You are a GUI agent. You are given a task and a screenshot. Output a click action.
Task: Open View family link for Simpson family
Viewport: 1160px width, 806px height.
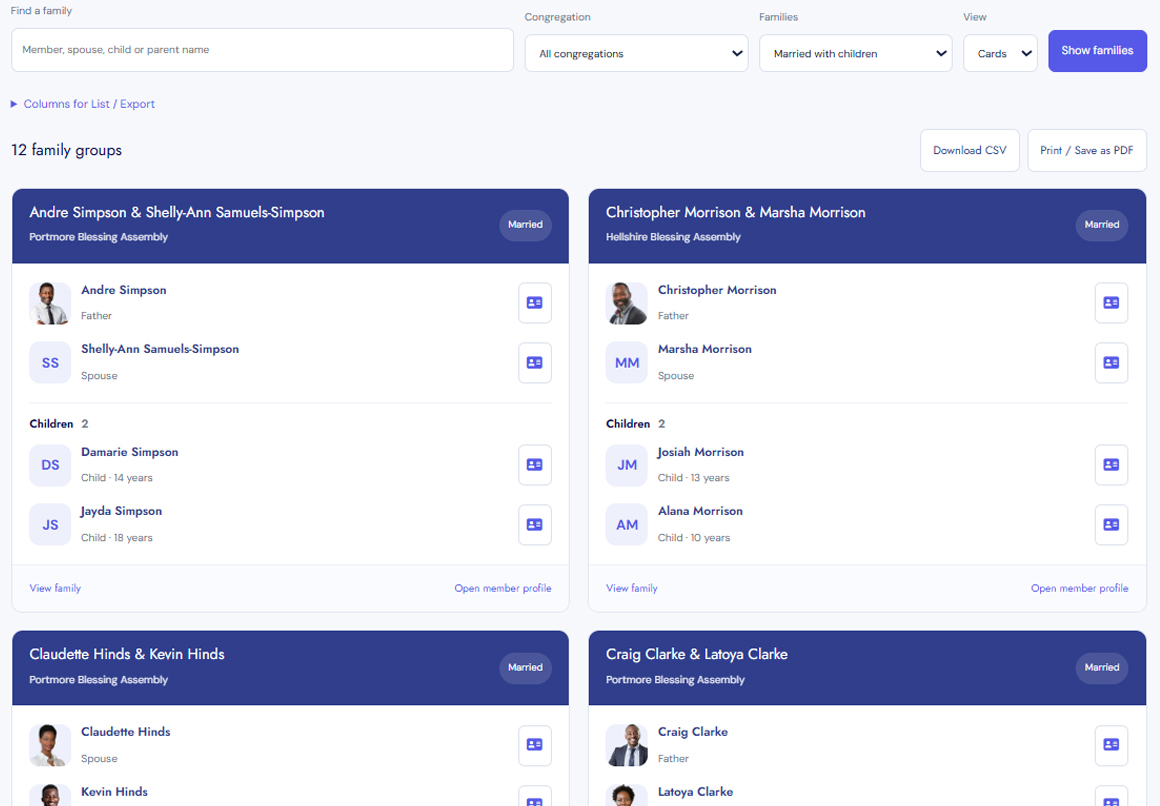click(x=55, y=588)
